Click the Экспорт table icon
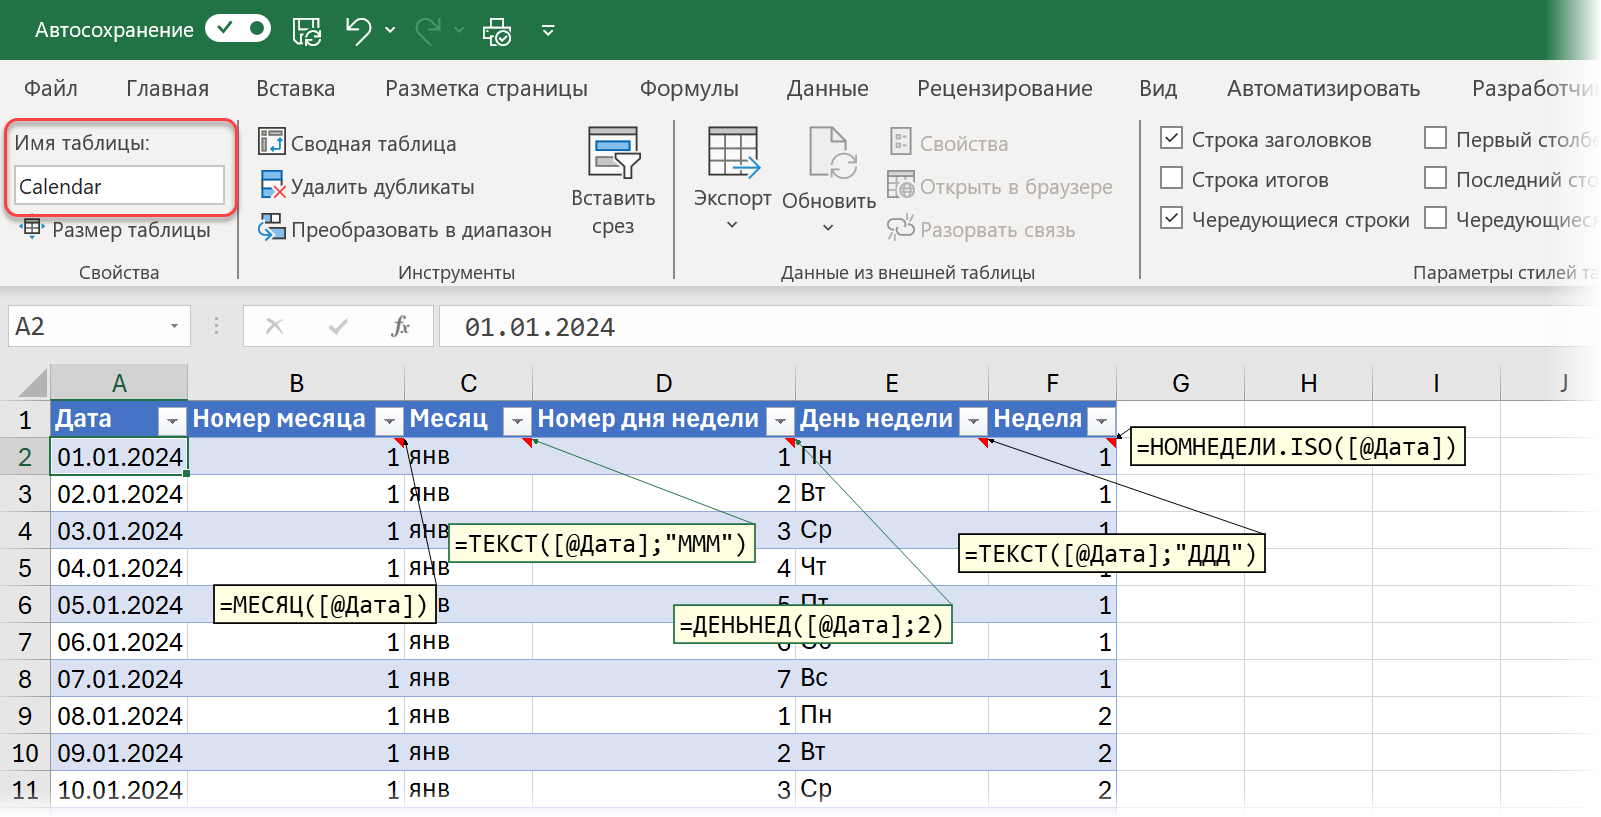 coord(733,152)
